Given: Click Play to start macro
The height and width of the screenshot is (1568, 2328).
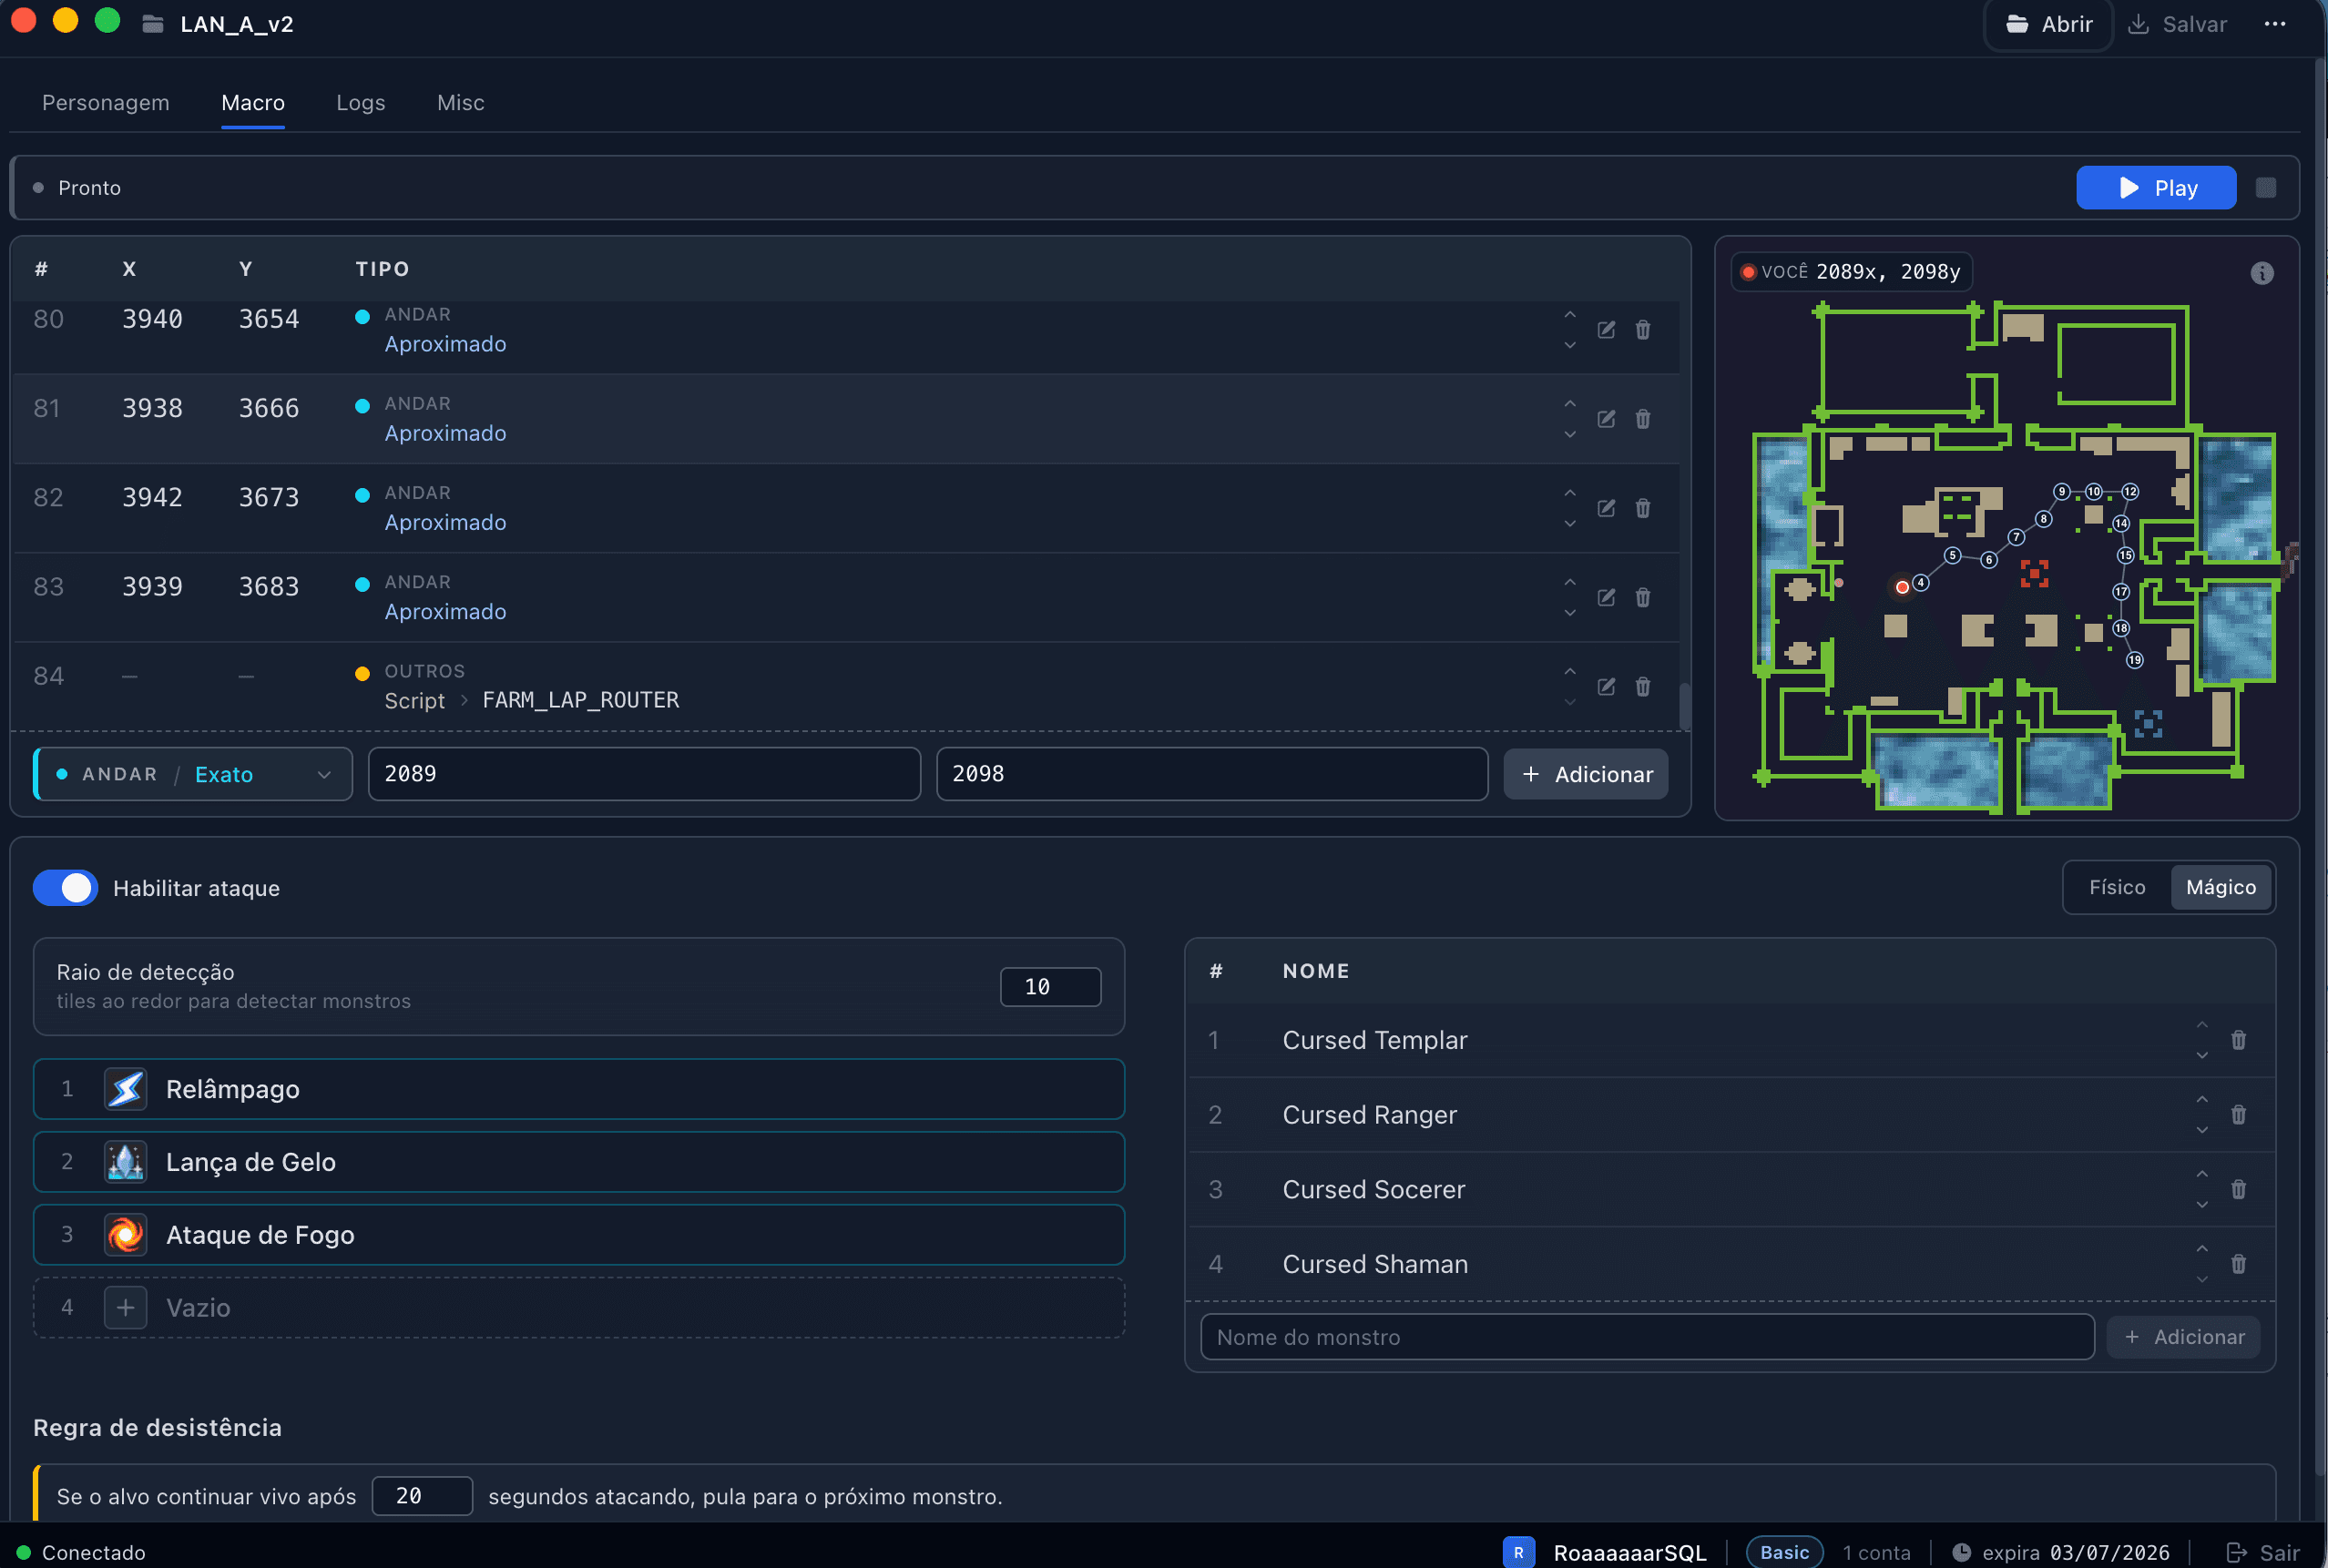Looking at the screenshot, I should click(2156, 188).
